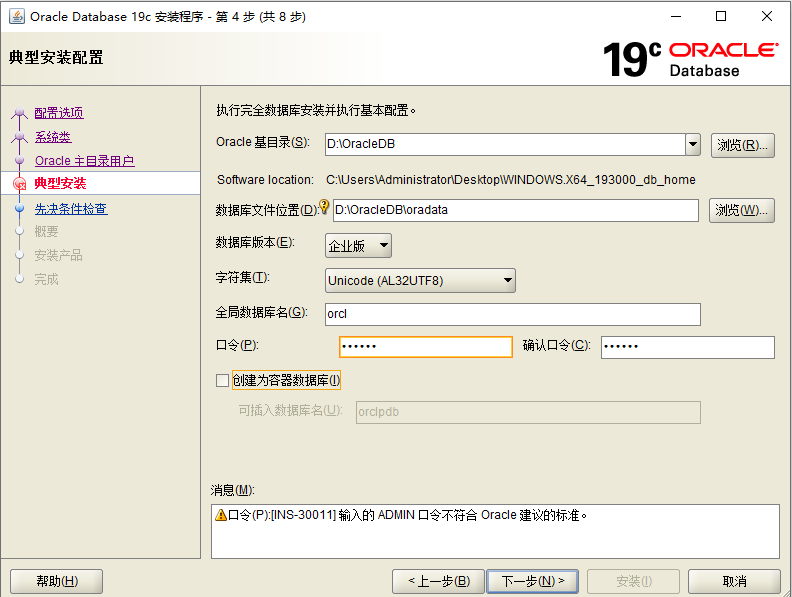Click the red current-step marker for 典型安装
The width and height of the screenshot is (792, 597).
(19, 183)
